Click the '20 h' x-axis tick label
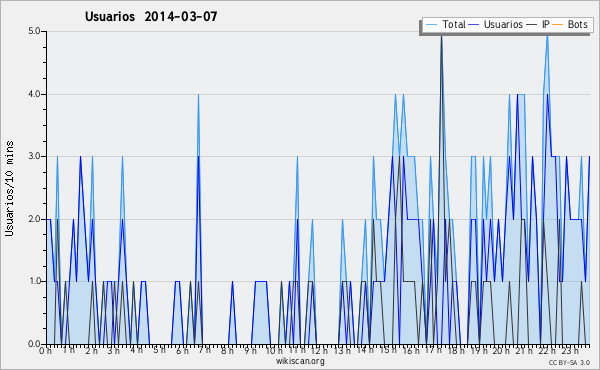This screenshot has width=600, height=370. click(x=501, y=350)
